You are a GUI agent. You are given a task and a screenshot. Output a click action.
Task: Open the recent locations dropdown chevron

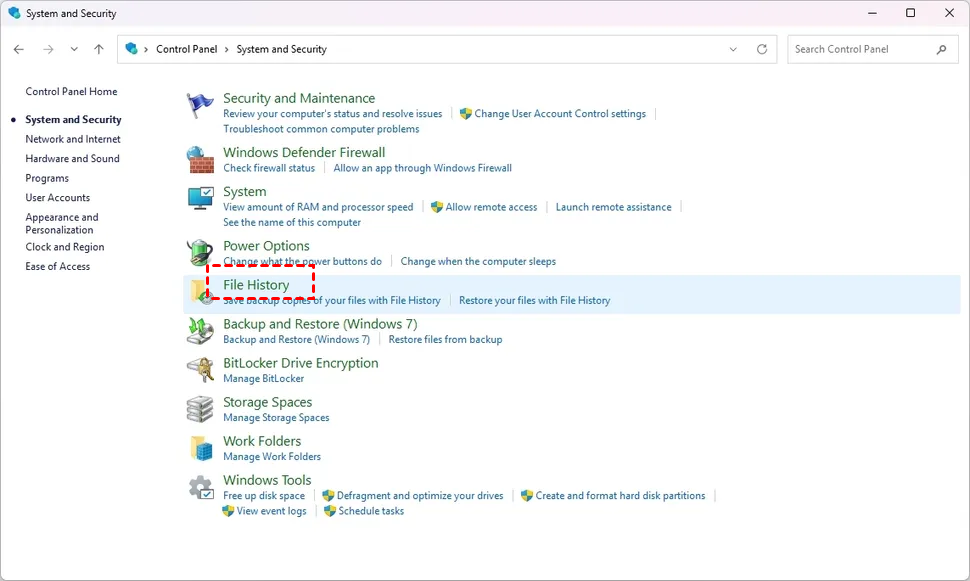pos(74,49)
